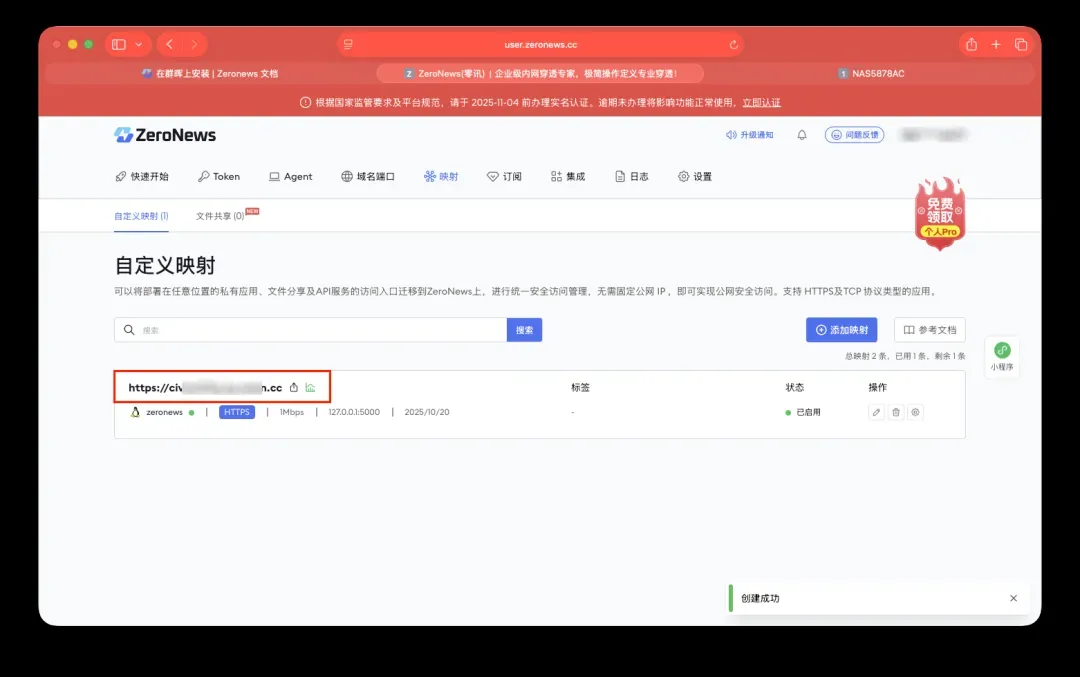Open the mapping's gear settings icon

(x=915, y=412)
